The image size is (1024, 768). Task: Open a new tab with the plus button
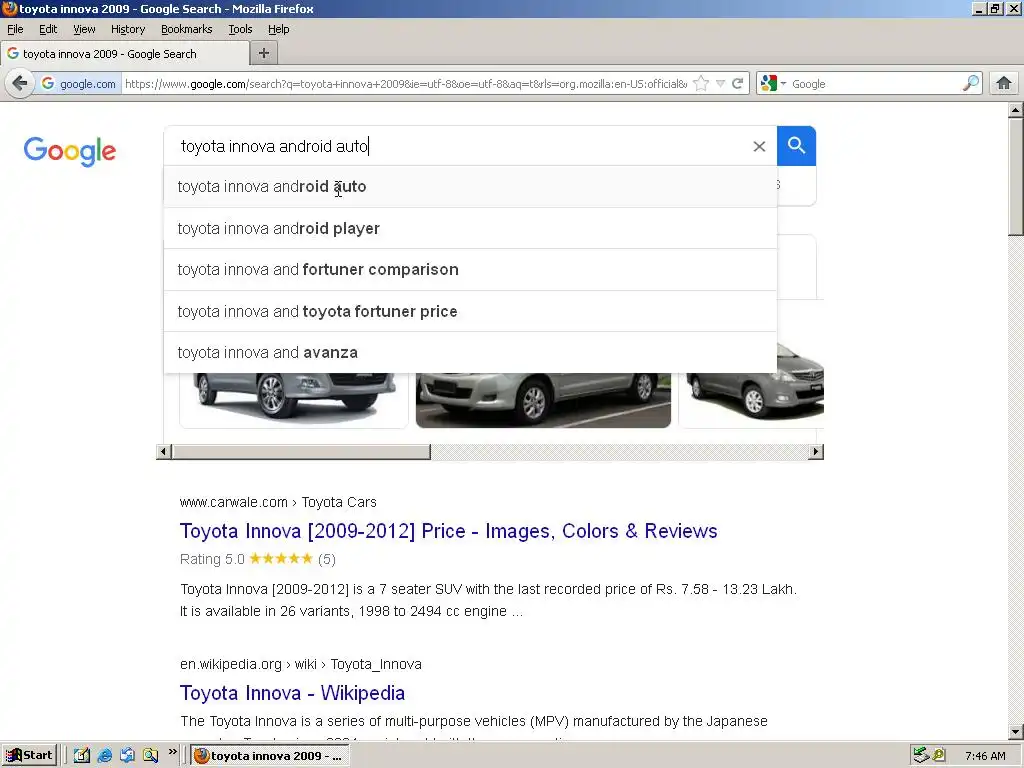click(x=264, y=54)
